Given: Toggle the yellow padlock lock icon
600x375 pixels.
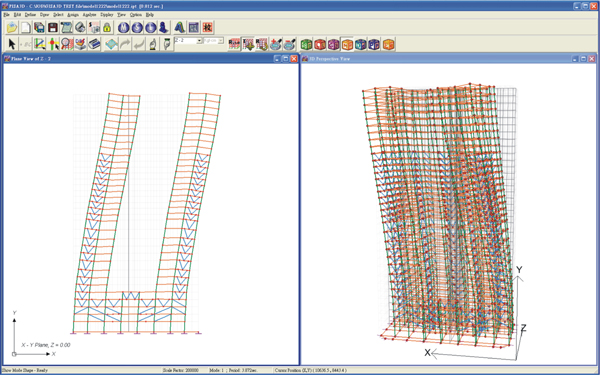Looking at the screenshot, I should coord(107,28).
